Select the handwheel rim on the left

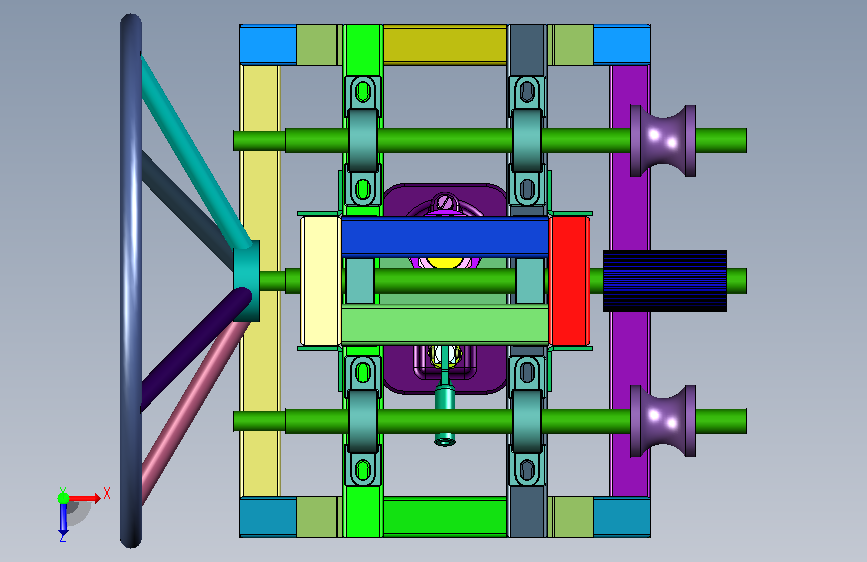point(130,281)
